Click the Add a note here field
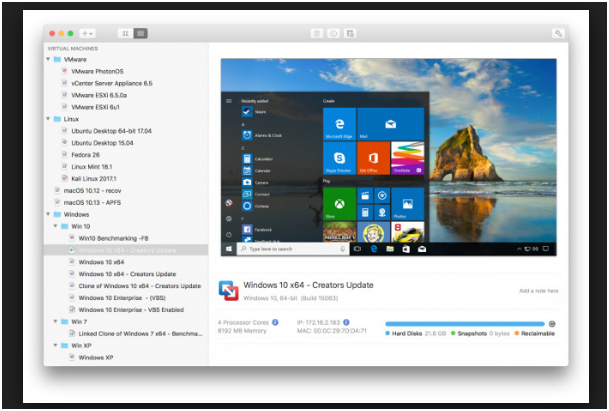Screen dimensions: 609x411 (x=538, y=291)
